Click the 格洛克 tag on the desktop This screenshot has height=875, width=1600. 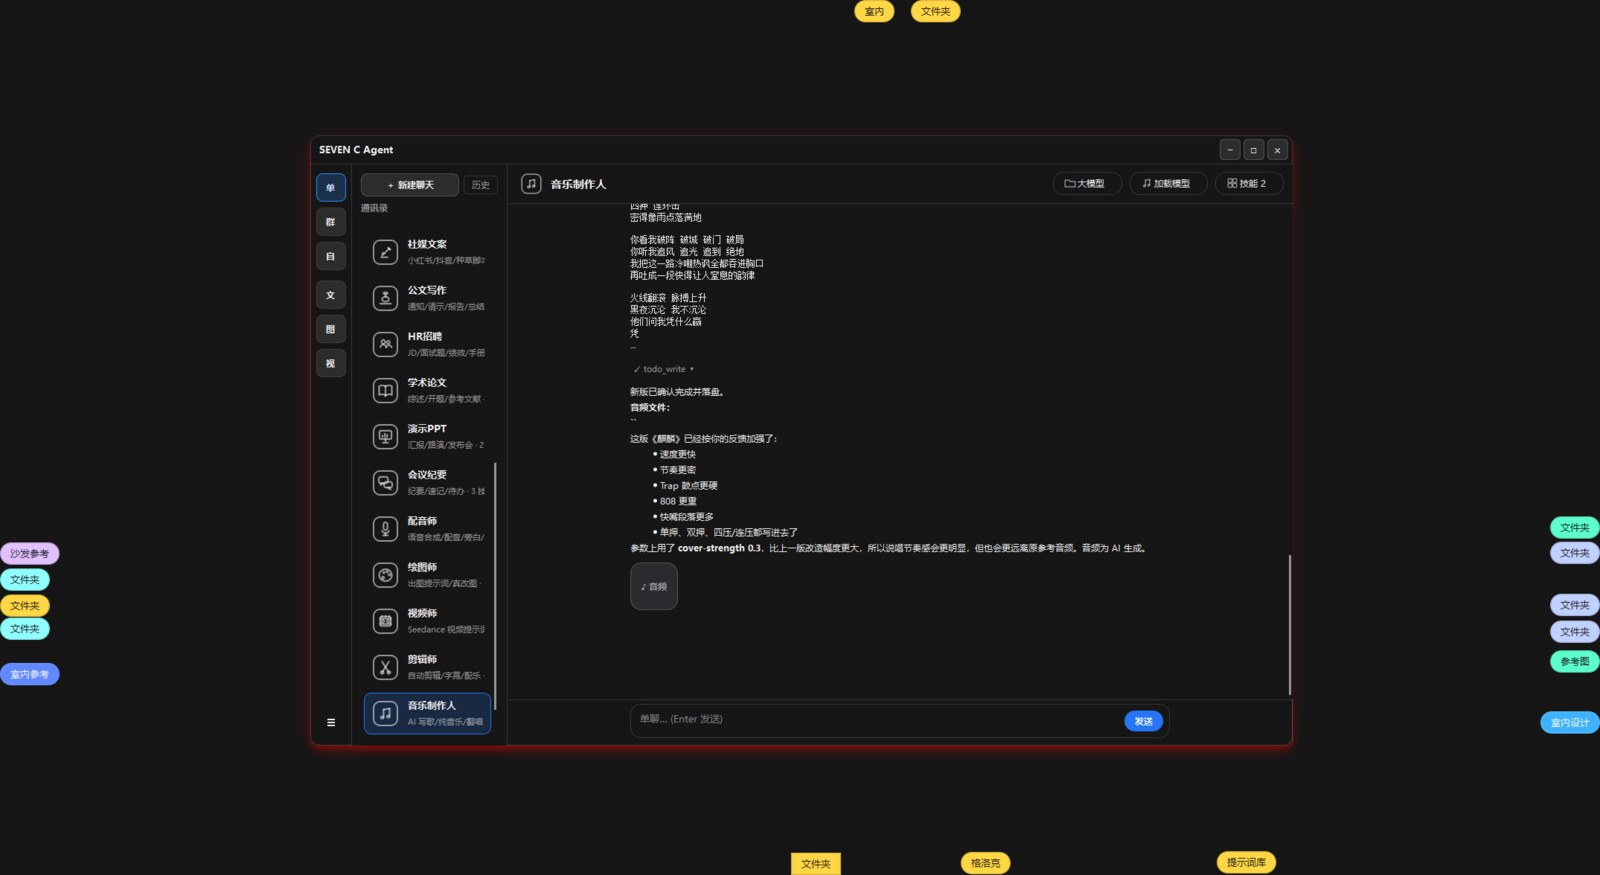point(986,863)
